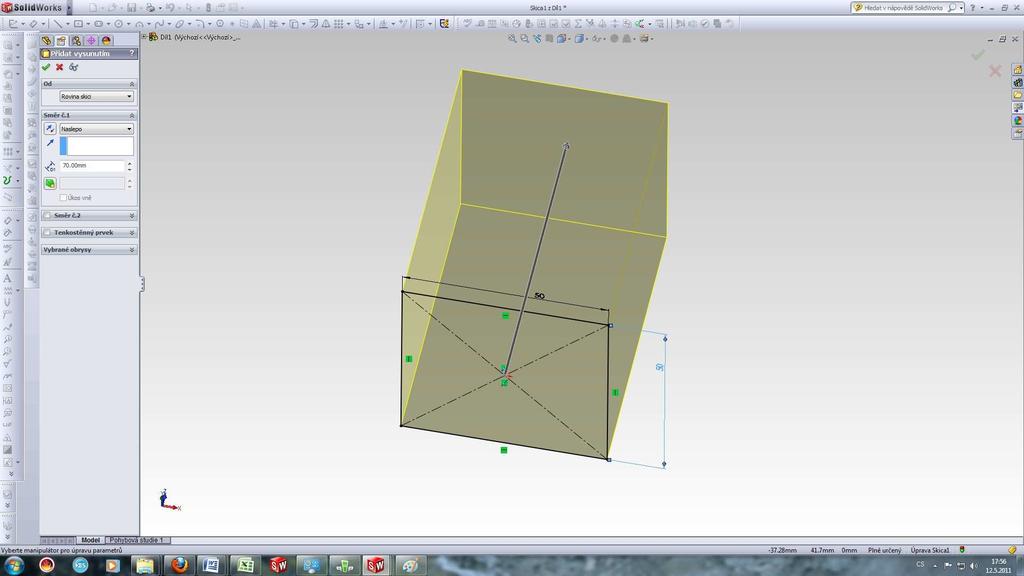This screenshot has width=1024, height=576.
Task: Open the Display Style dropdown icon
Action: click(580, 39)
